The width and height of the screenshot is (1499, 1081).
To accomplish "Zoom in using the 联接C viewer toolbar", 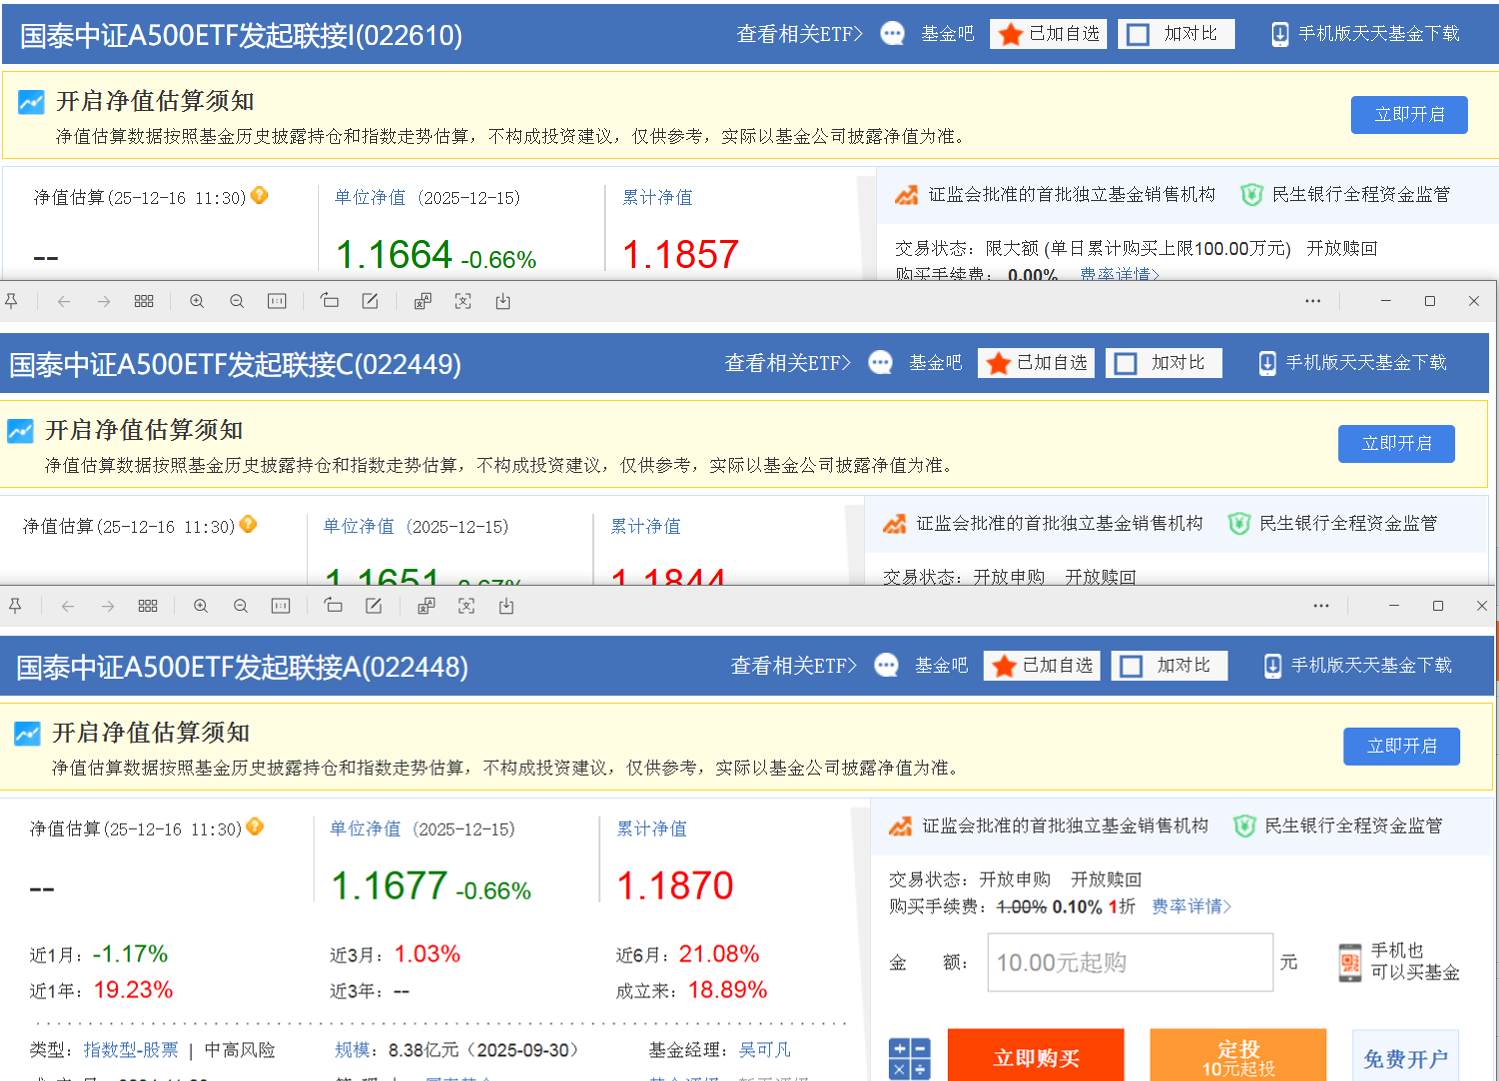I will (197, 301).
